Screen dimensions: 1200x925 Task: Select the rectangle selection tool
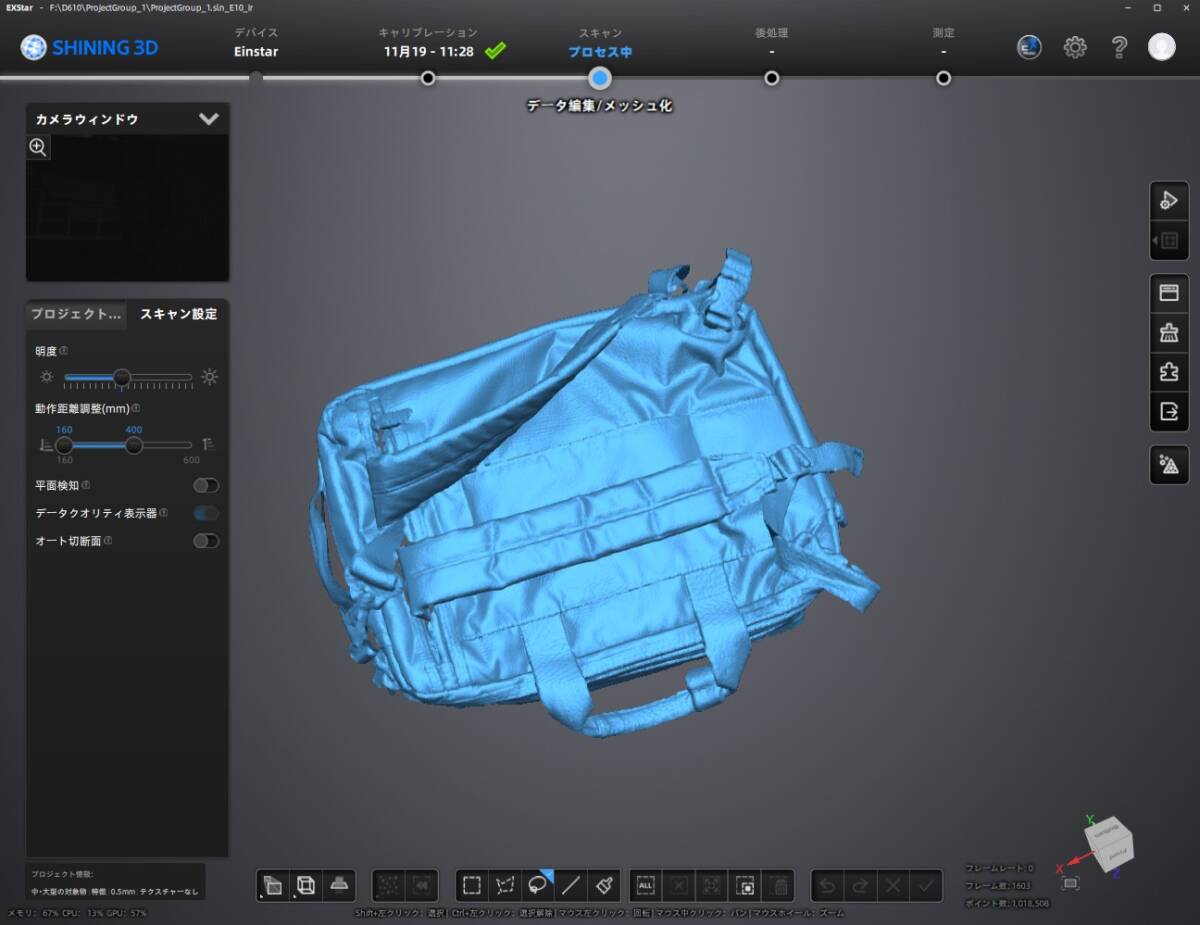pos(472,885)
